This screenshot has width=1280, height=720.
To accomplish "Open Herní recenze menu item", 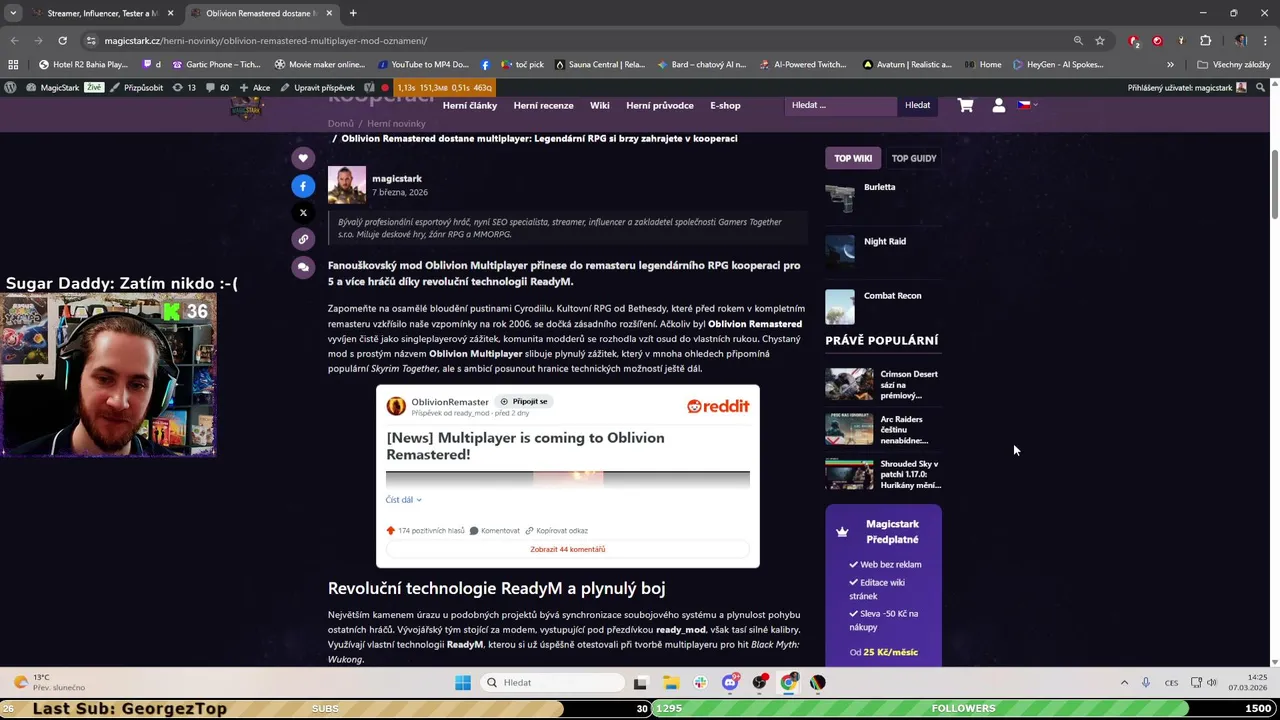I will [x=543, y=105].
